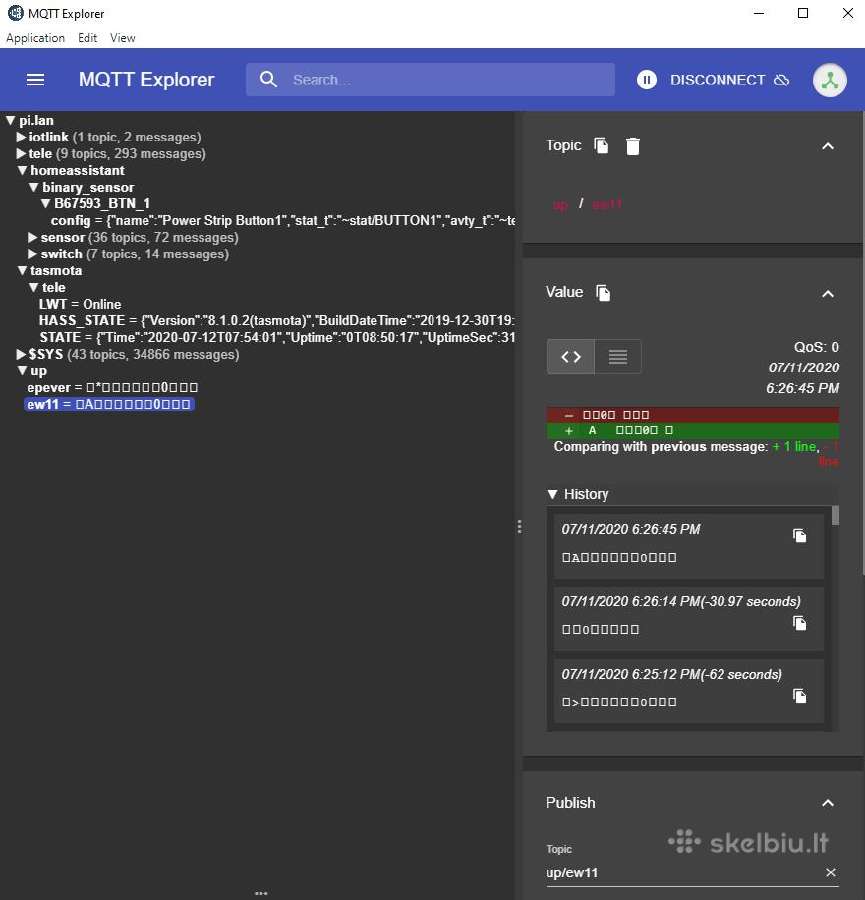The image size is (865, 900).
Task: Select the LWT = Online row
Action: (x=80, y=304)
